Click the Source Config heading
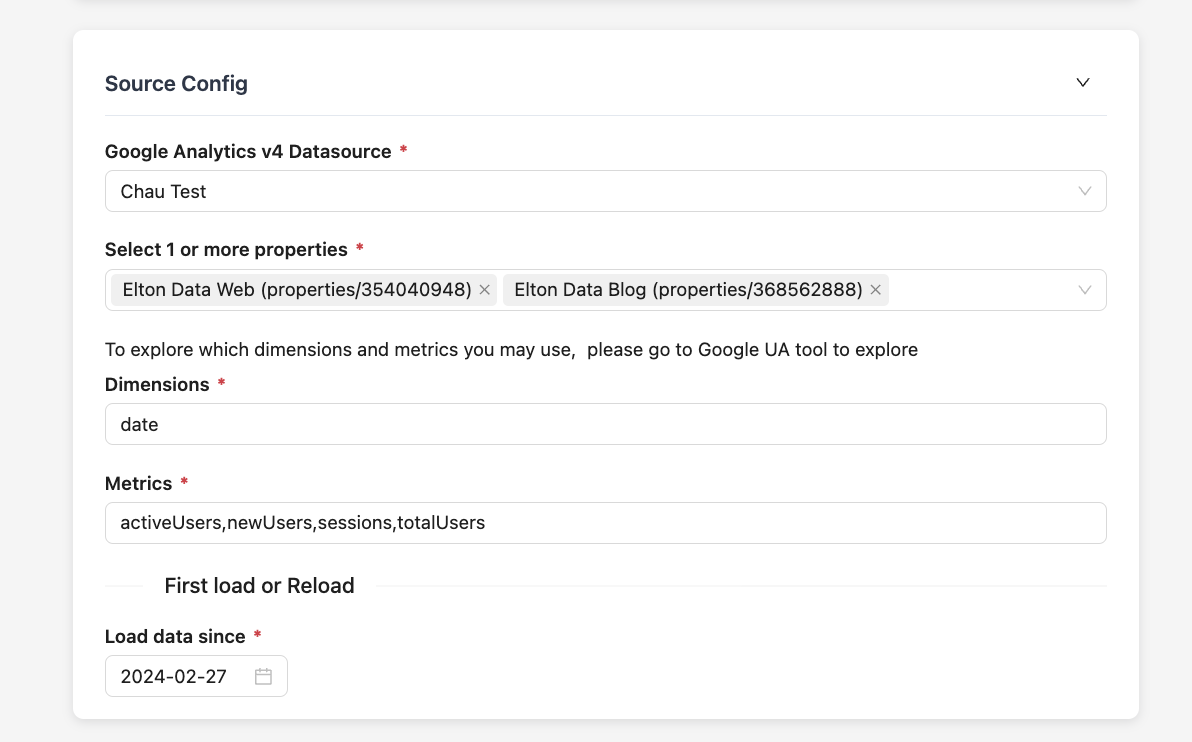This screenshot has height=742, width=1192. (176, 84)
